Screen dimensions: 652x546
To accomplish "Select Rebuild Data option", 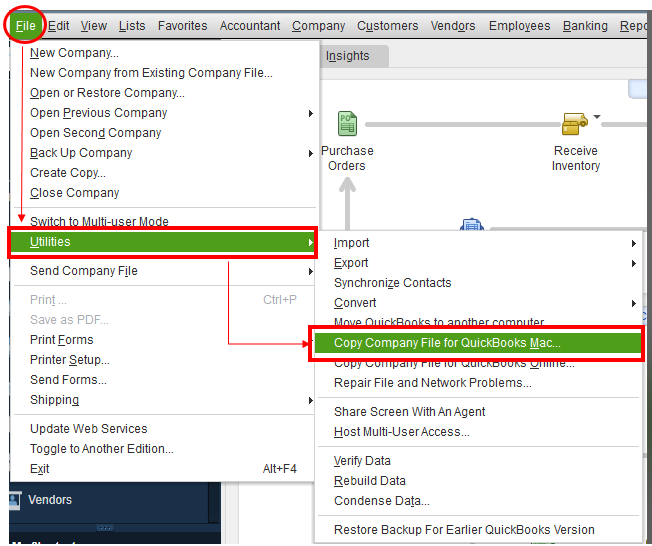I will [369, 481].
